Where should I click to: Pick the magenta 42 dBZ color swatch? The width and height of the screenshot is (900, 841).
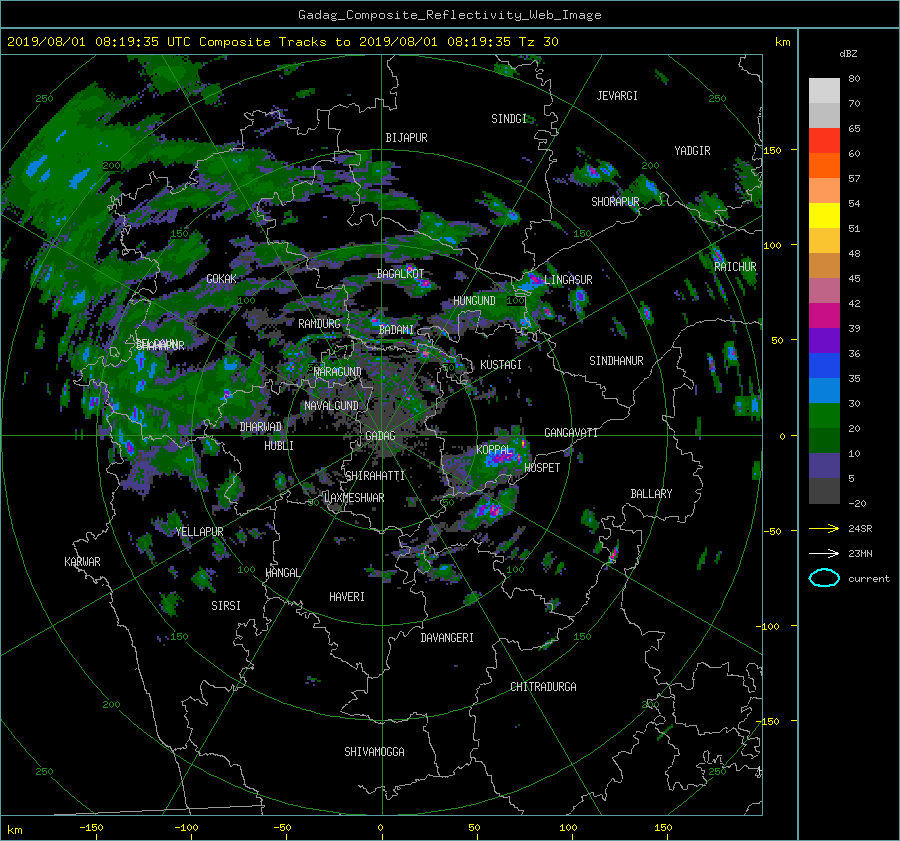pyautogui.click(x=824, y=316)
